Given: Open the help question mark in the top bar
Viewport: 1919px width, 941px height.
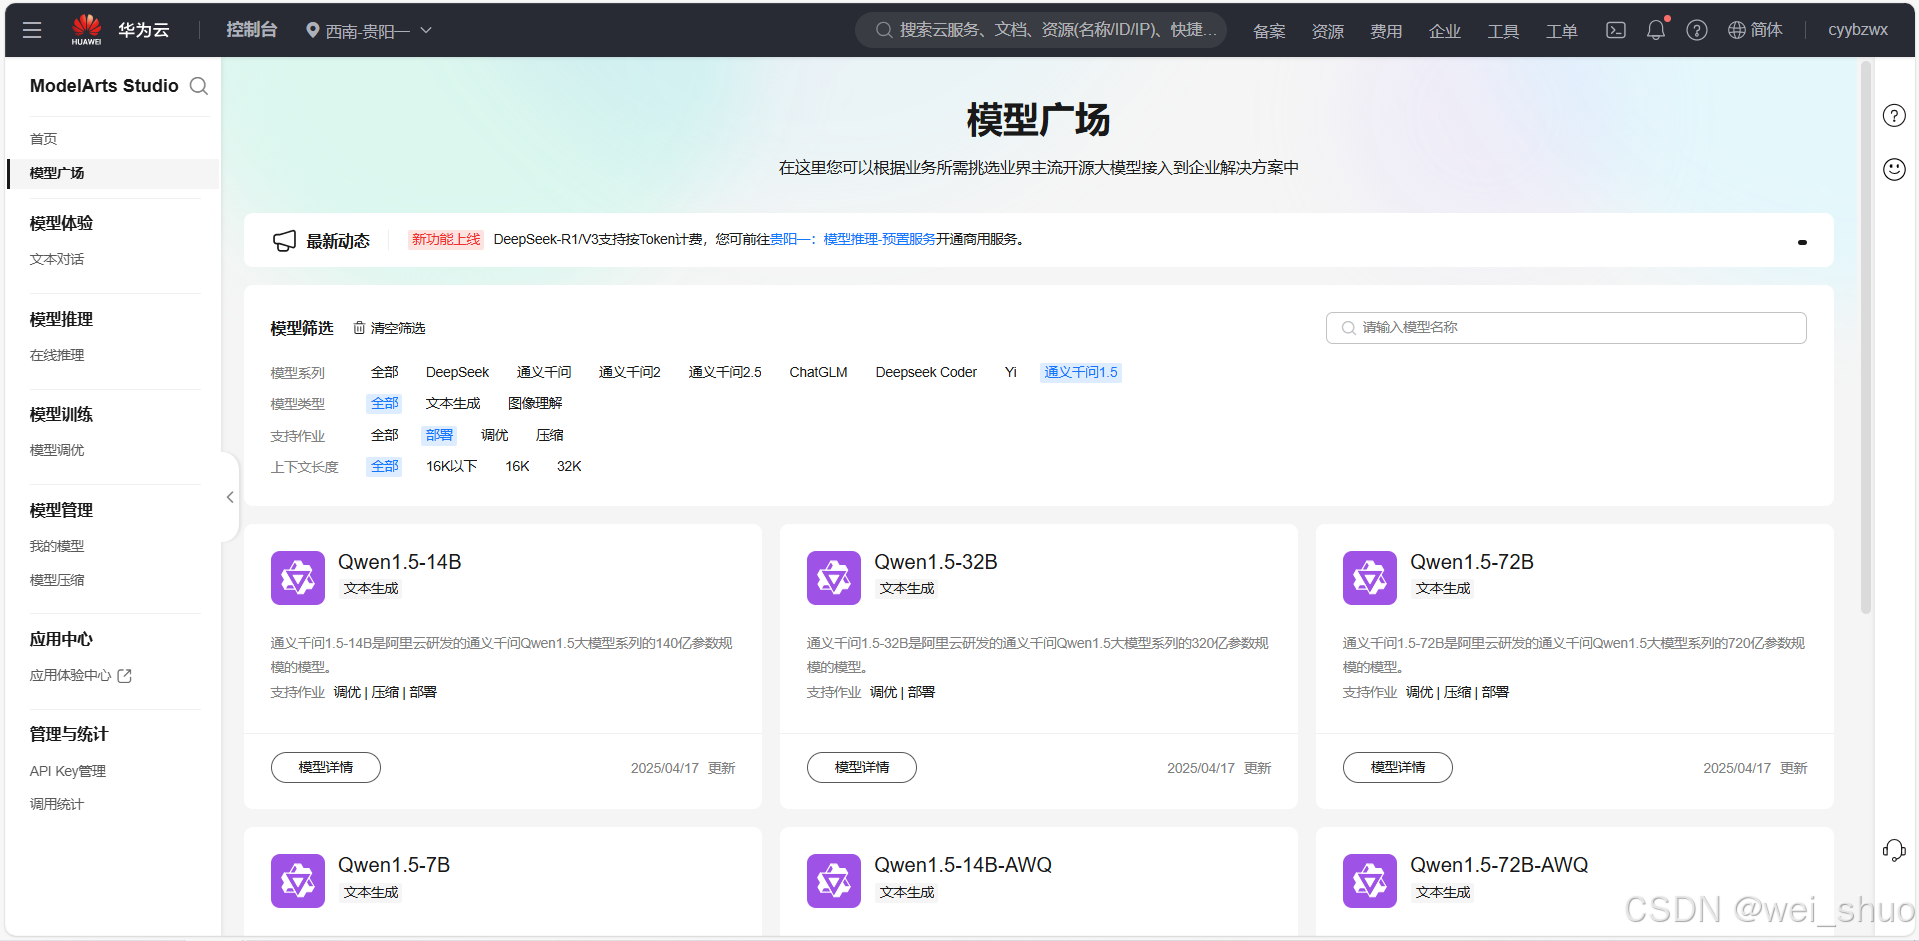Looking at the screenshot, I should [1697, 30].
